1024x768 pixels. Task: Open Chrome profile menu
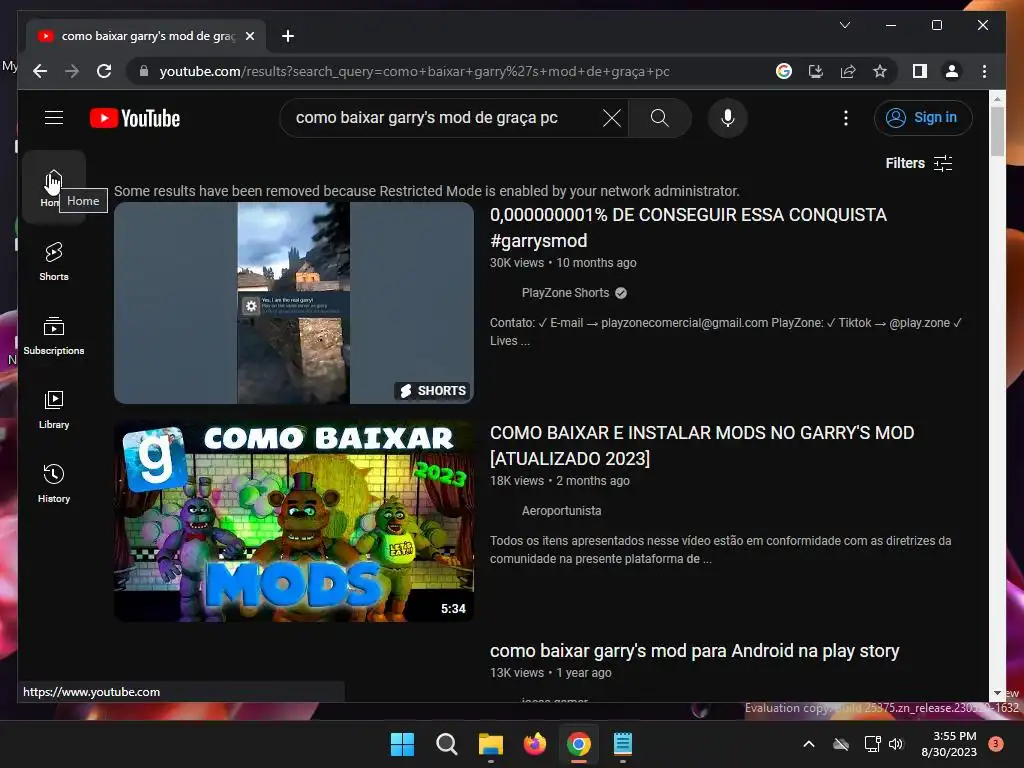[952, 71]
